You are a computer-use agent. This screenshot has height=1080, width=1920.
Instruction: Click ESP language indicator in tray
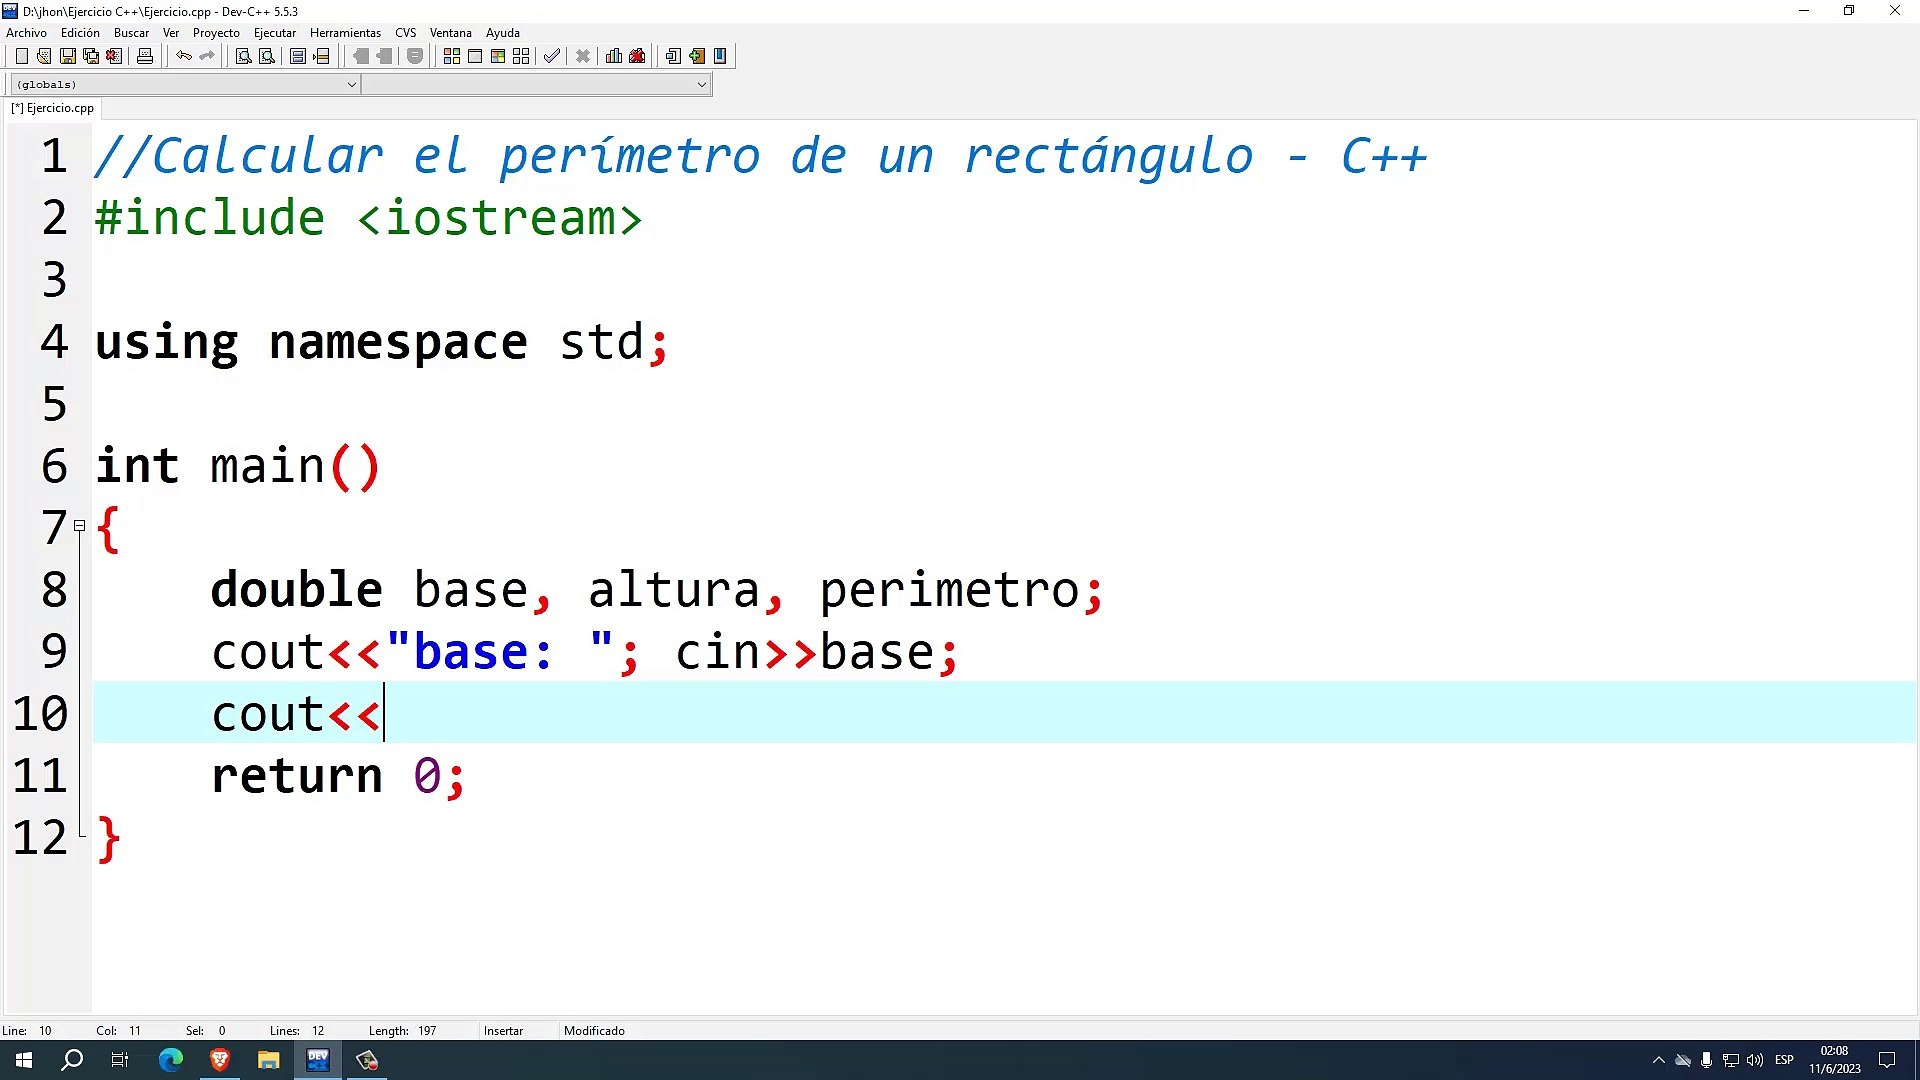(1784, 1060)
